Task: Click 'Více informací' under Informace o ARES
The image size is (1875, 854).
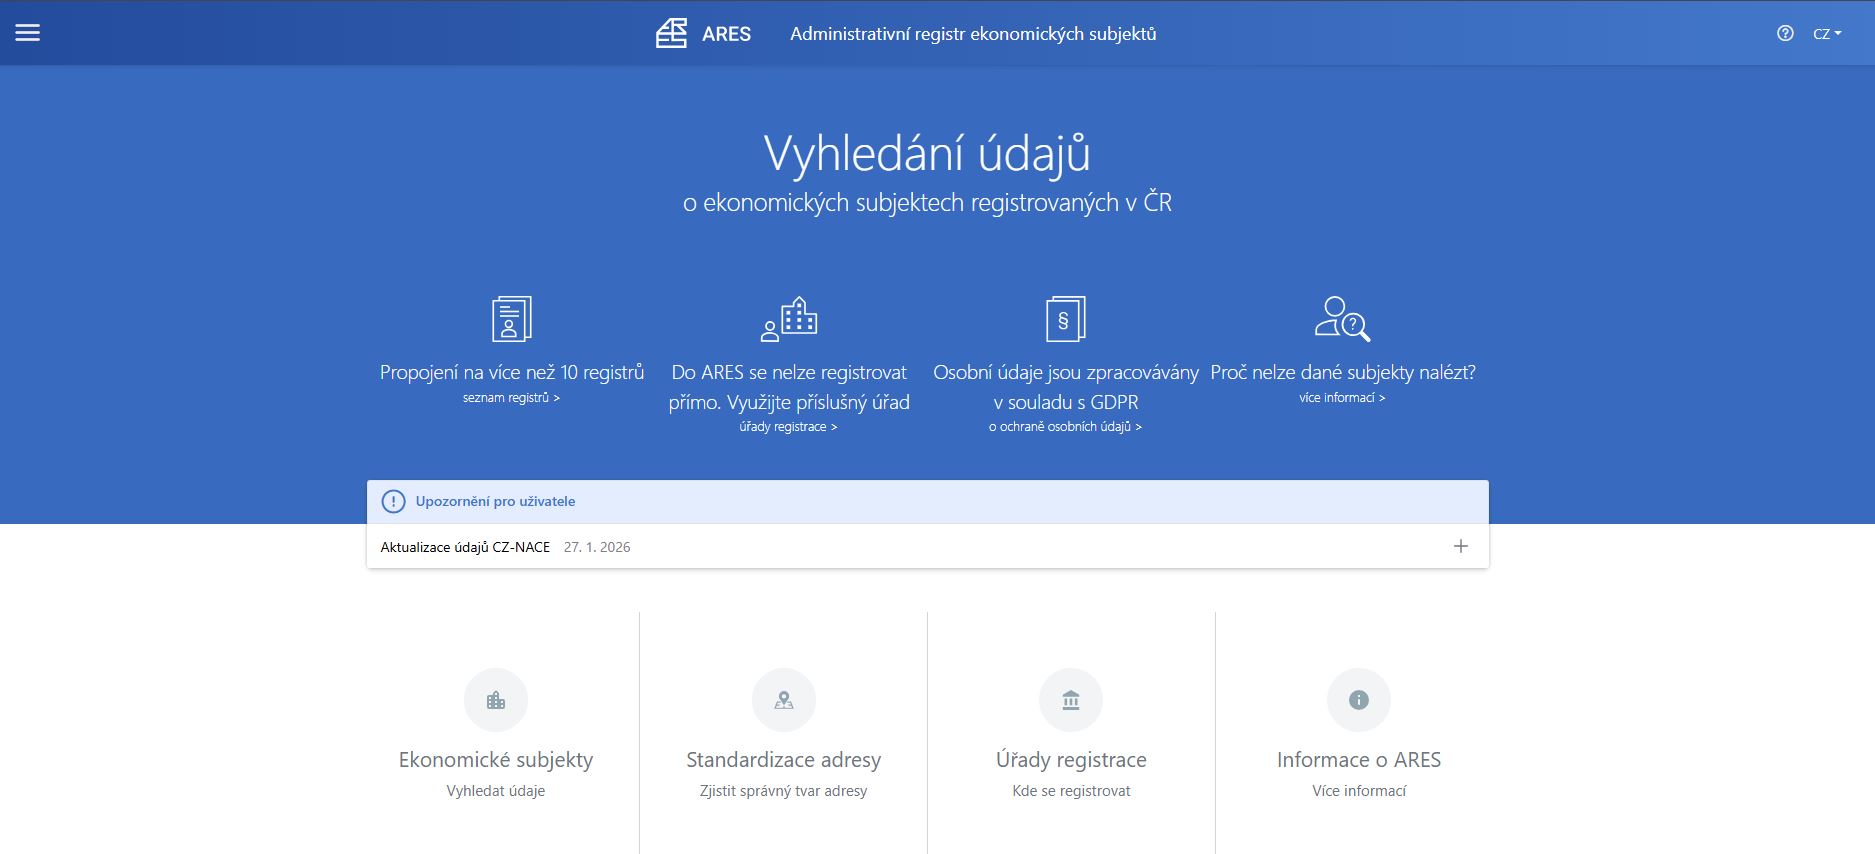Action: point(1359,791)
